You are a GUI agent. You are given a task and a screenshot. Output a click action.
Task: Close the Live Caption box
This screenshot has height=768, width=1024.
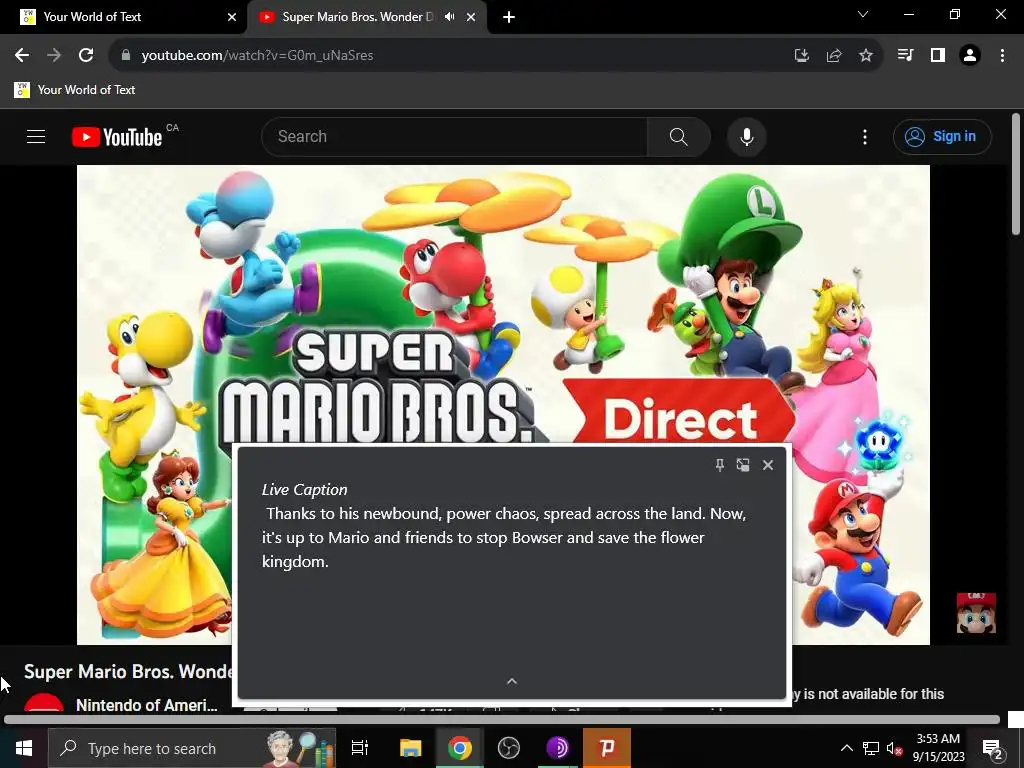point(768,465)
